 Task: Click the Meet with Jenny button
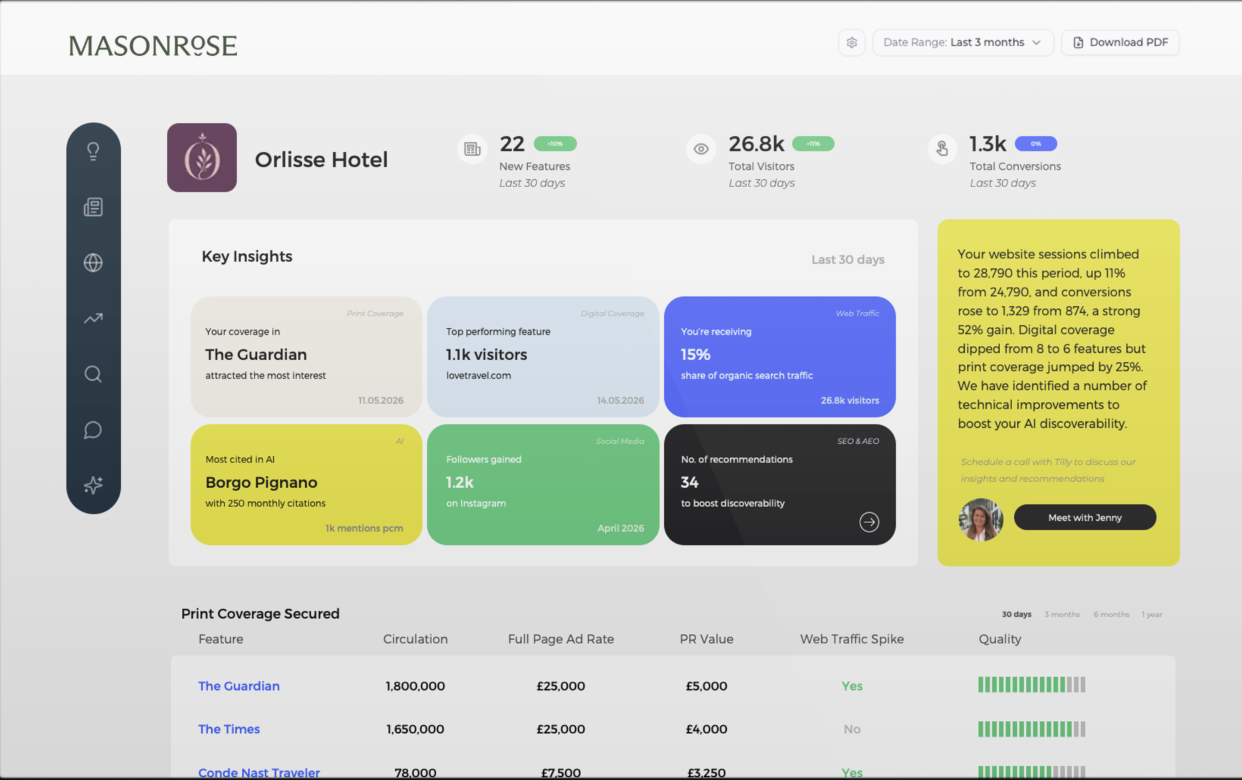[1085, 517]
